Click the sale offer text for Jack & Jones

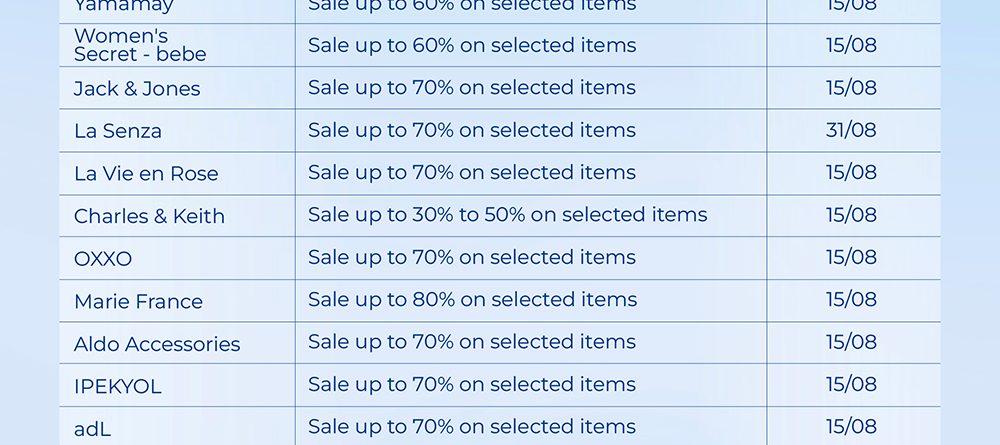tap(472, 88)
